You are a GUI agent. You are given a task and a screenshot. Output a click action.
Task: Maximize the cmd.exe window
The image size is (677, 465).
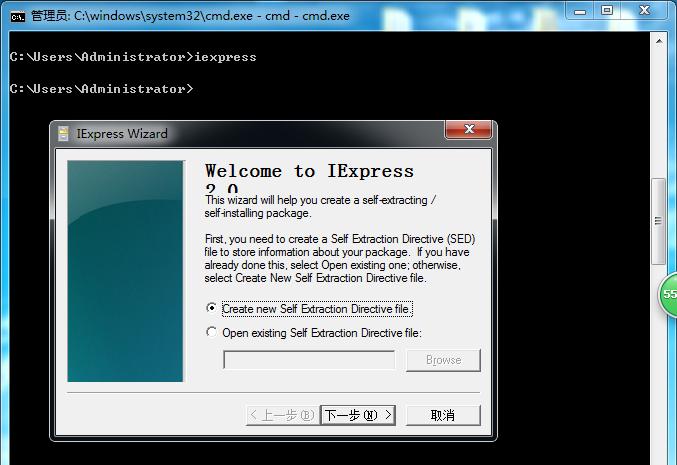(607, 10)
